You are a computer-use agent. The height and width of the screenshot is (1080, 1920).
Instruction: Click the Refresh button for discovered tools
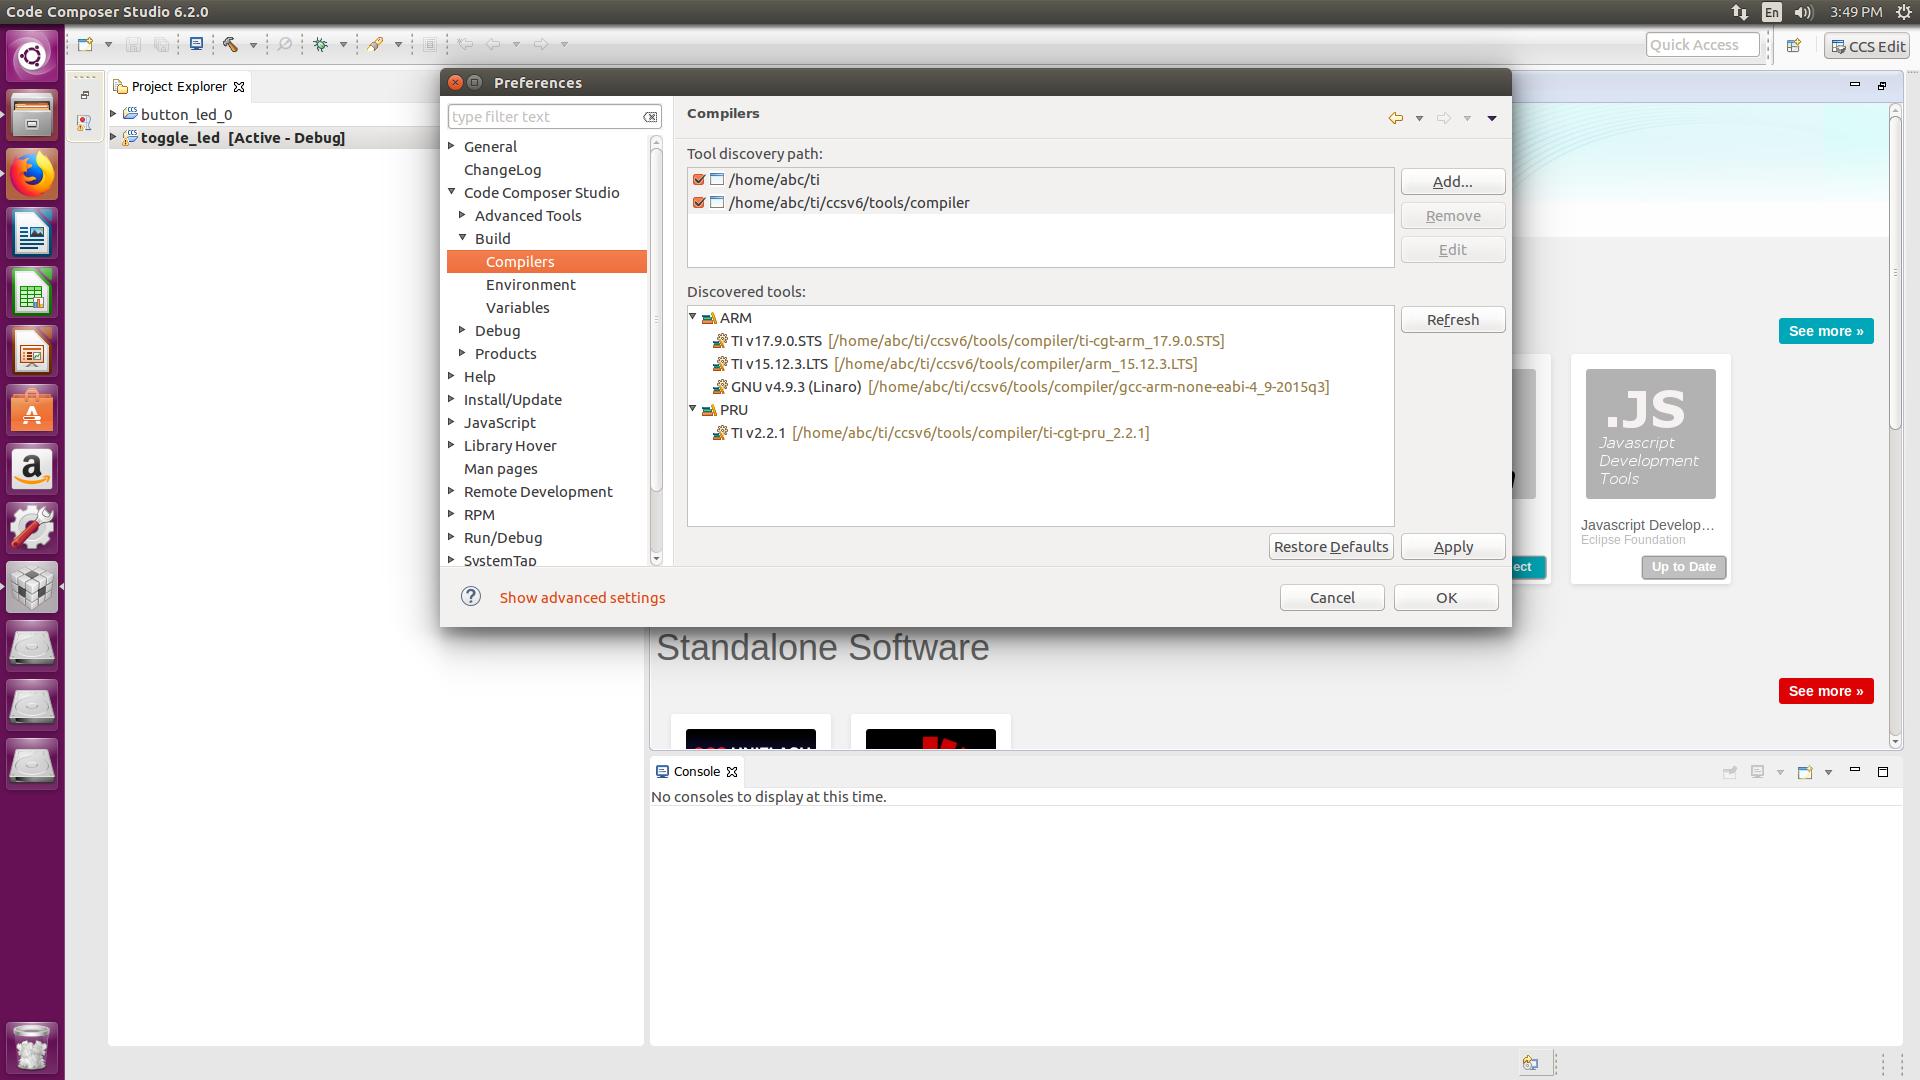(x=1452, y=320)
